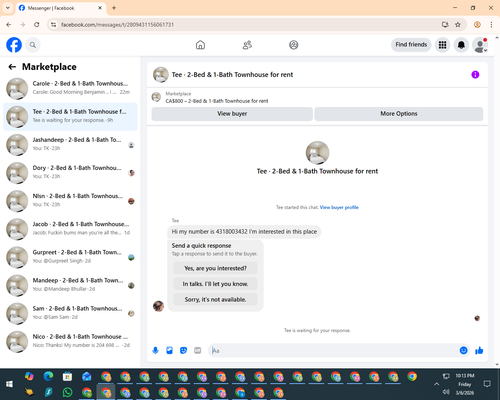Open Dory townhouse conversation
This screenshot has height=400, width=500.
[70, 173]
